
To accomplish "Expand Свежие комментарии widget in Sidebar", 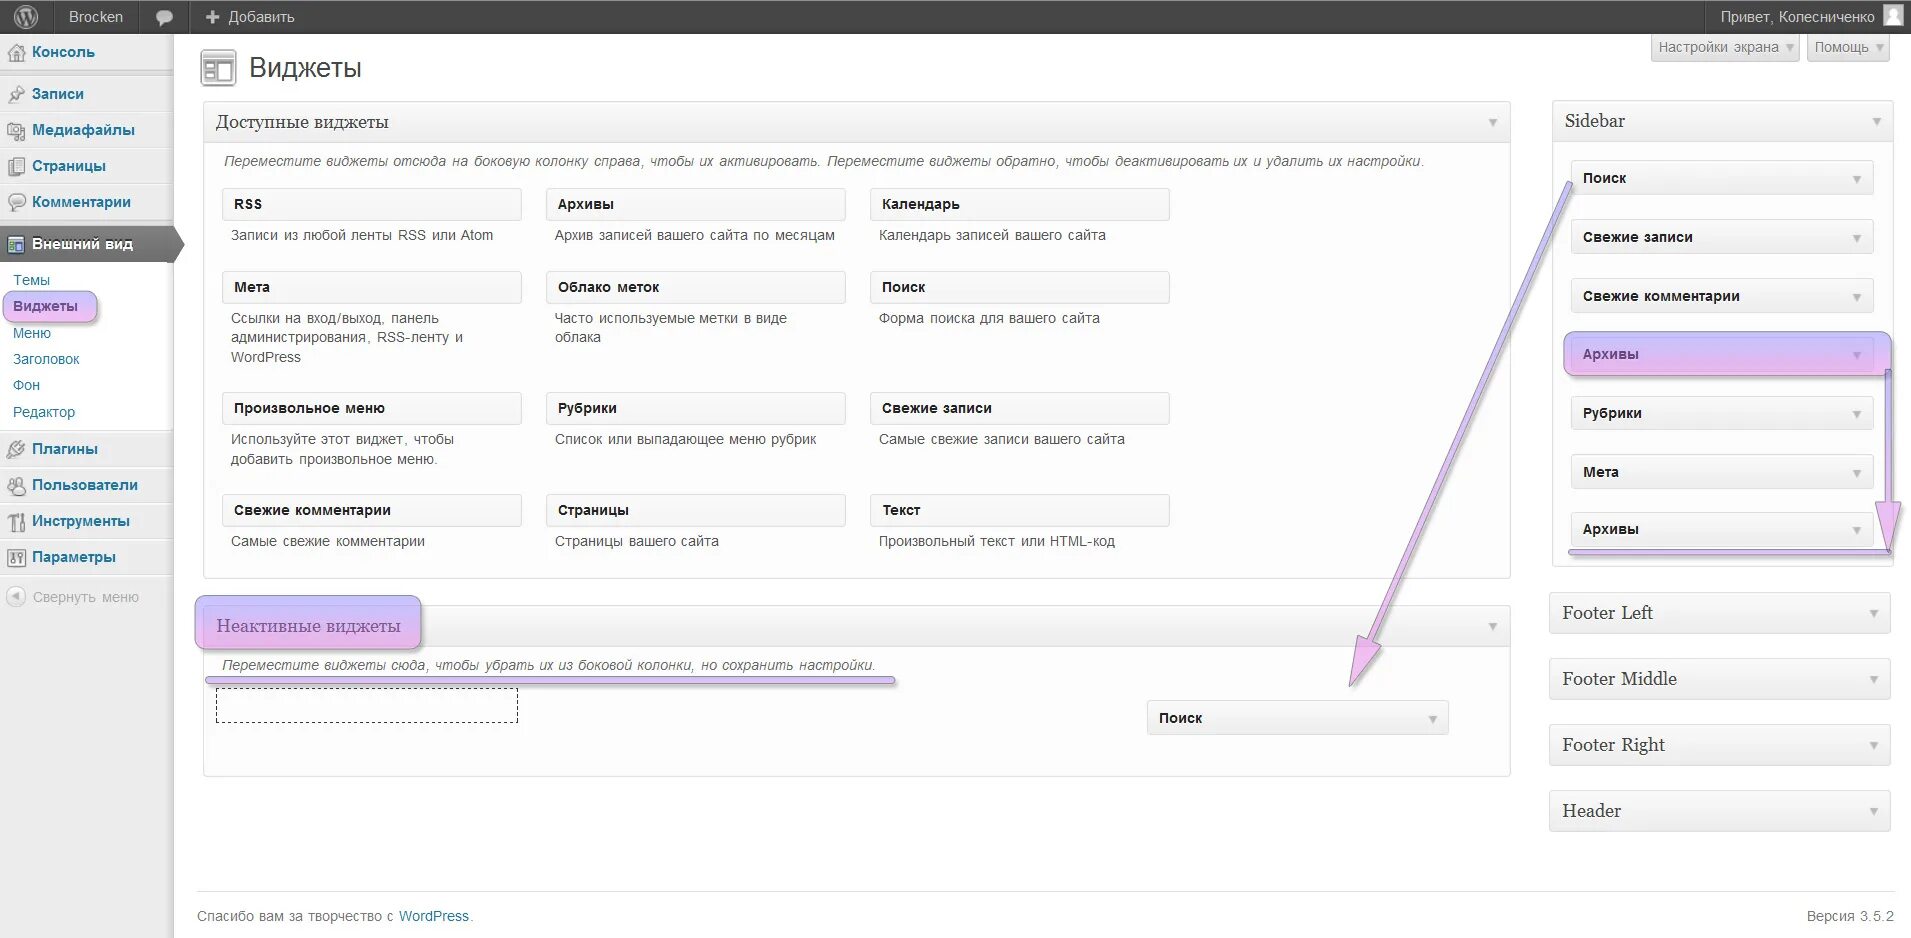I will click(1856, 297).
